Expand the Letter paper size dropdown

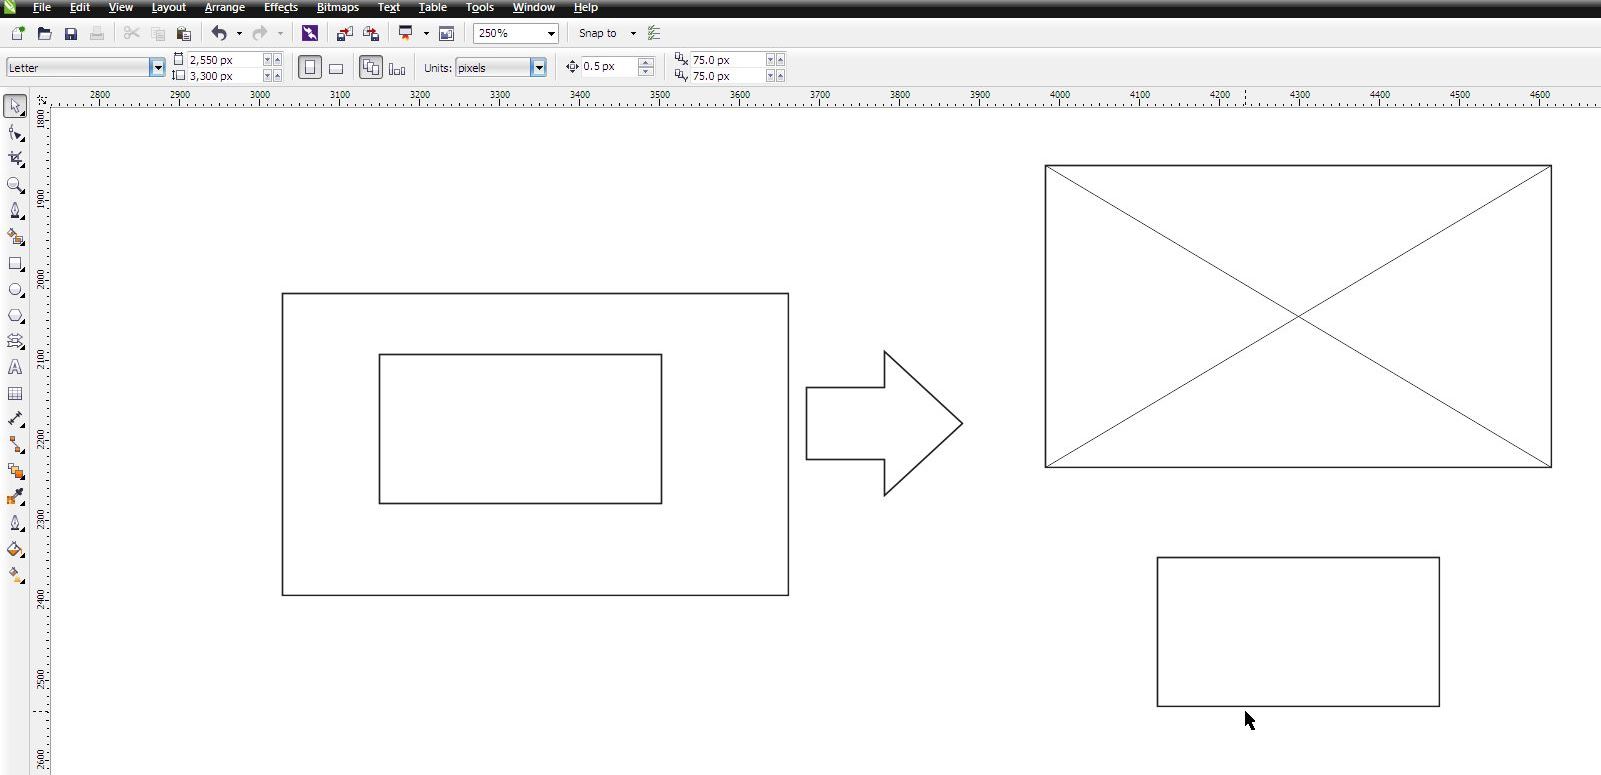[x=157, y=68]
